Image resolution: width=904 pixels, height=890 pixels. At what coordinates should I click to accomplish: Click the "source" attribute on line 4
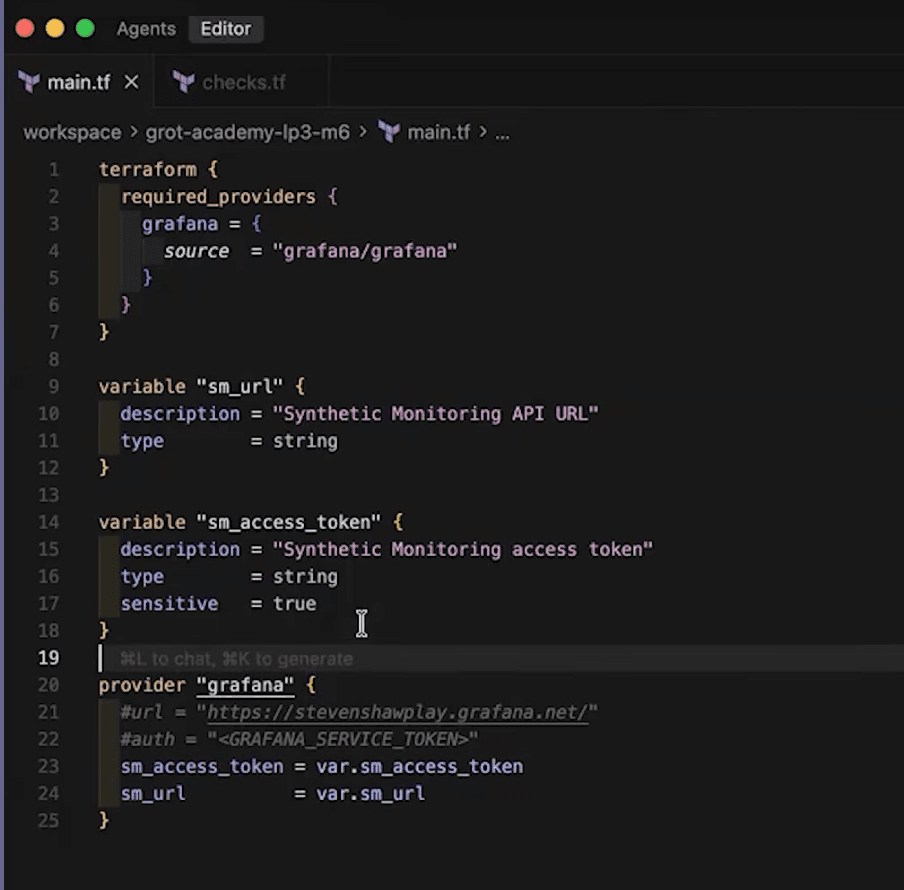[x=196, y=251]
